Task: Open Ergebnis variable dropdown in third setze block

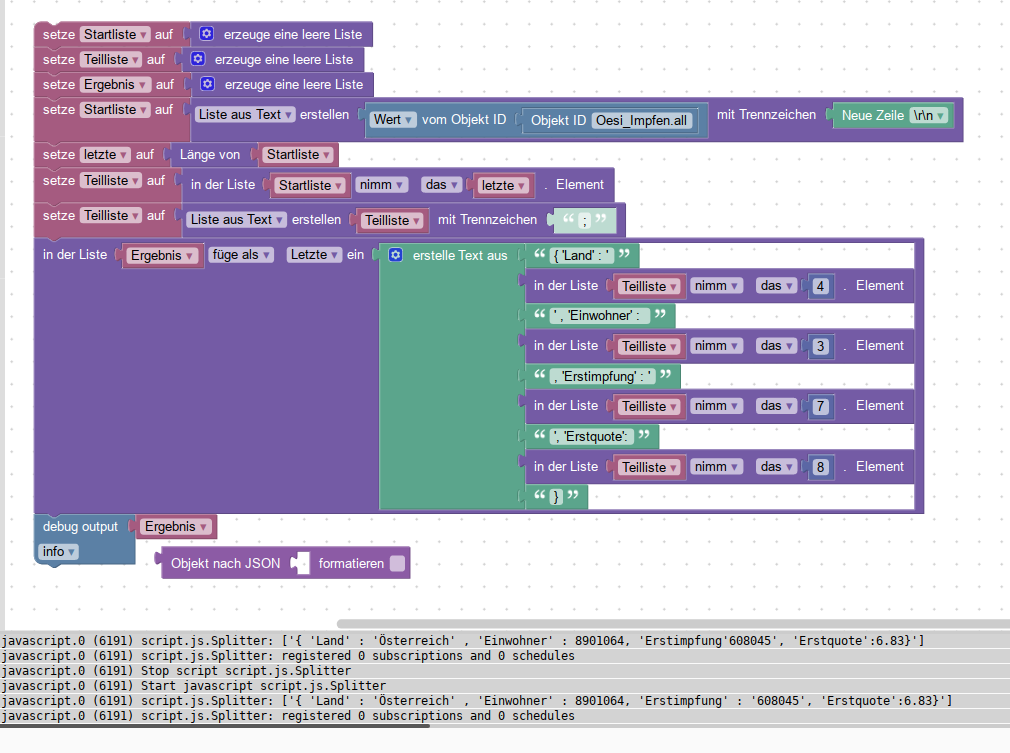Action: point(115,84)
